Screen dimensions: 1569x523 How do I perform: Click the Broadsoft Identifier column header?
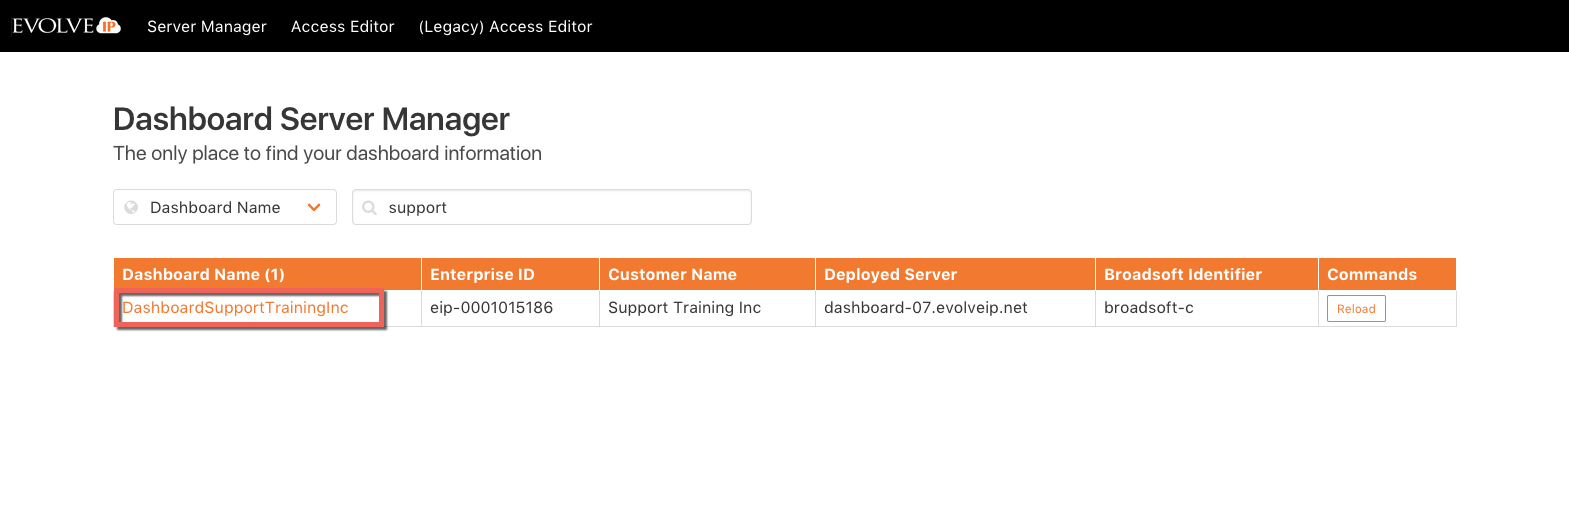[x=1182, y=275]
